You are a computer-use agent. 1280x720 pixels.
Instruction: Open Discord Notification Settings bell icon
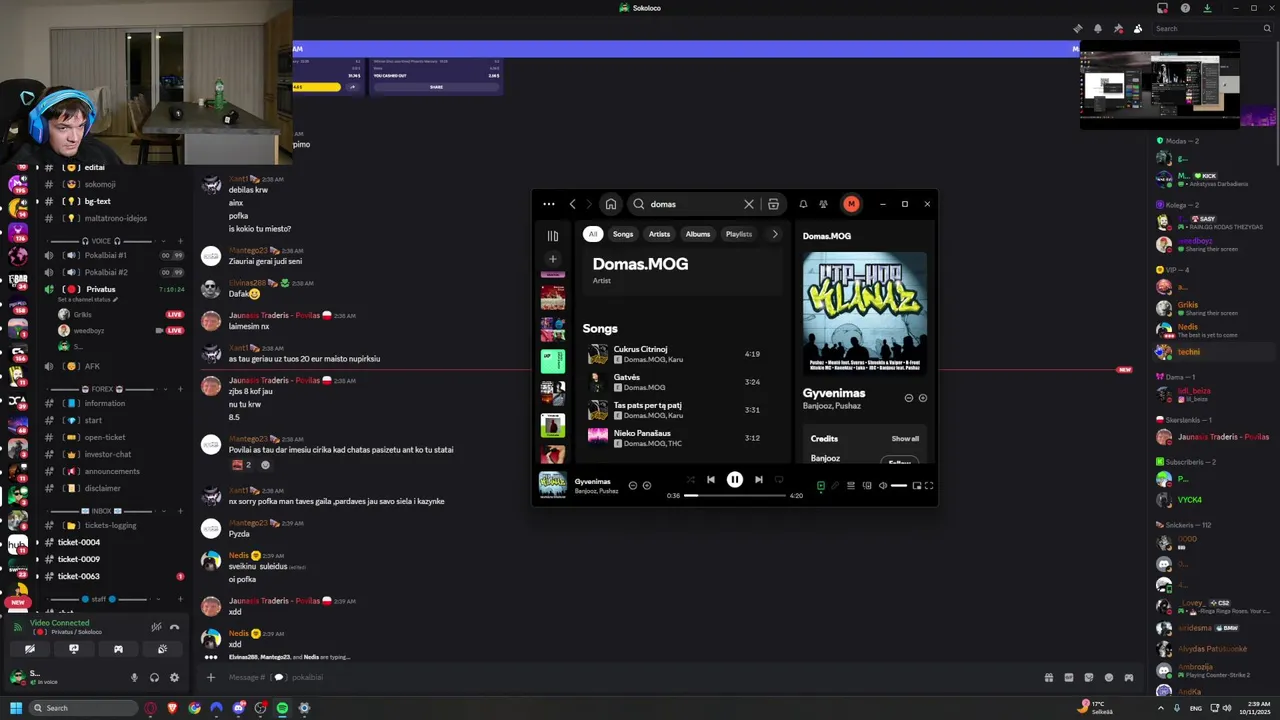1098,29
